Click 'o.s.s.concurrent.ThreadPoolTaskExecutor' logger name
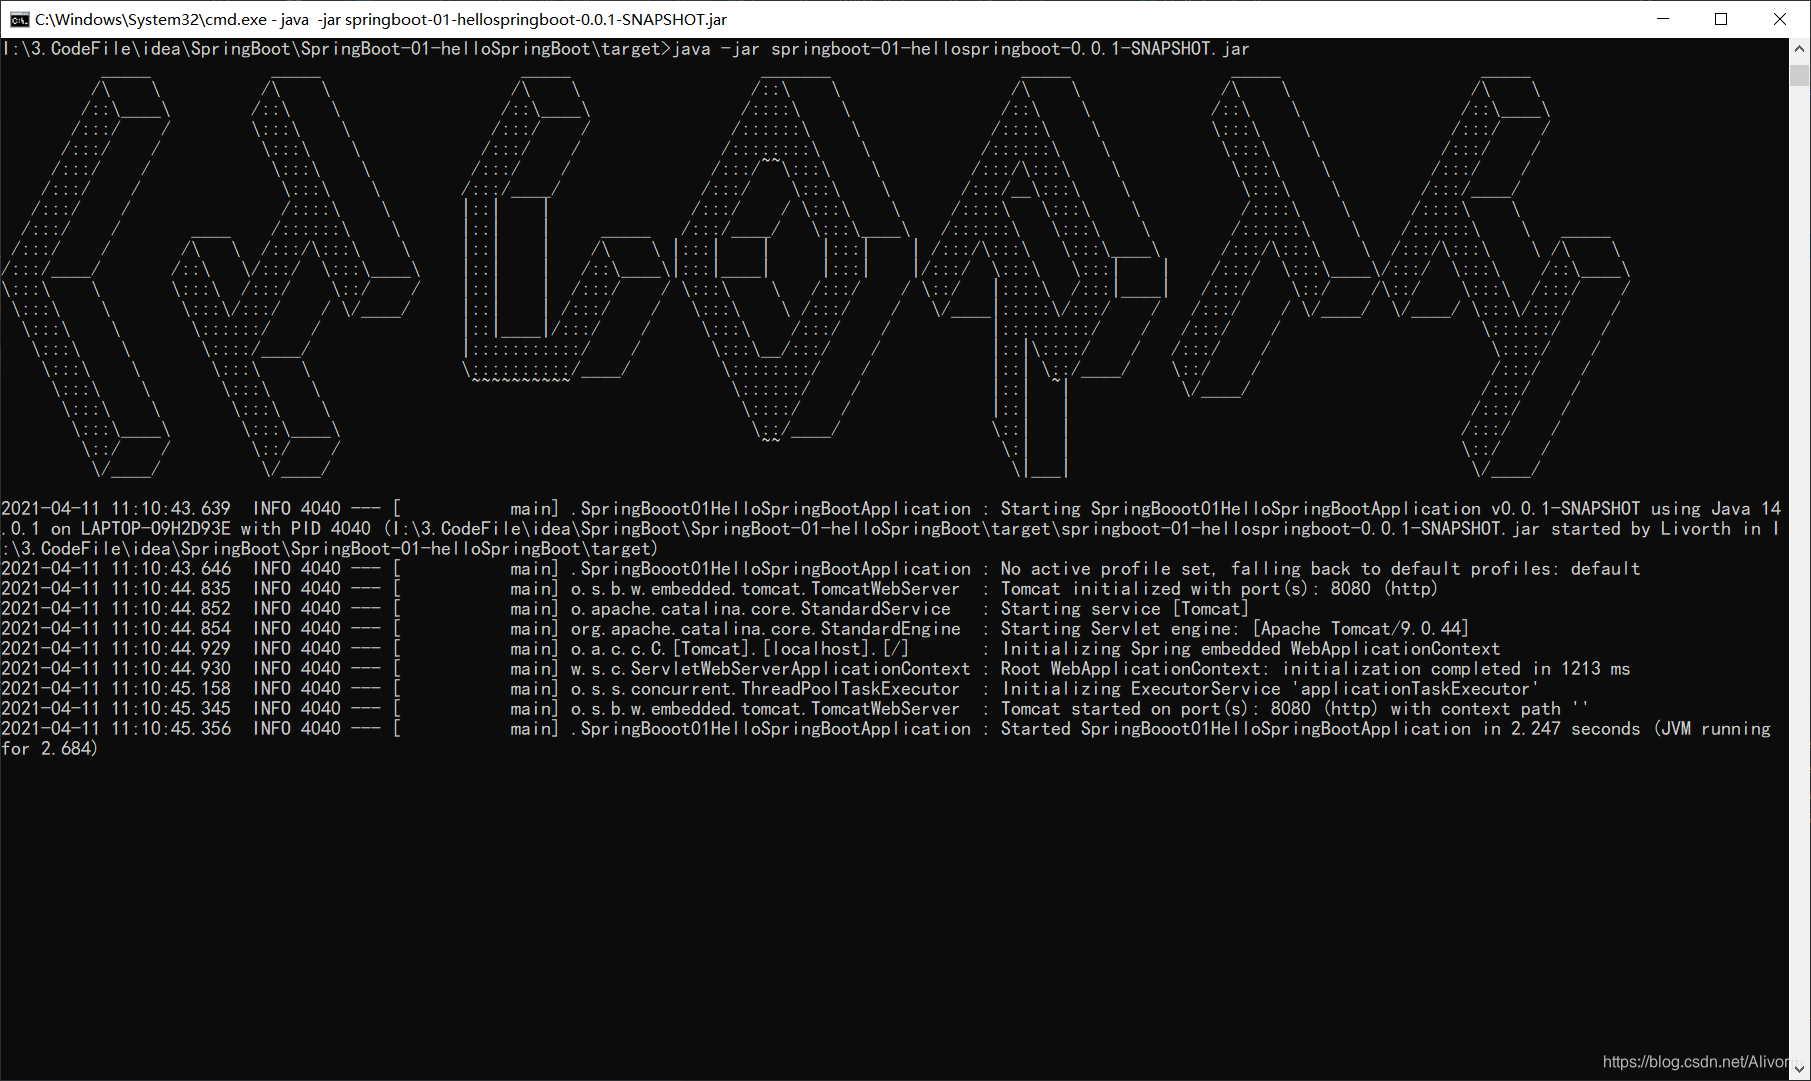Image resolution: width=1811 pixels, height=1081 pixels. pos(765,688)
